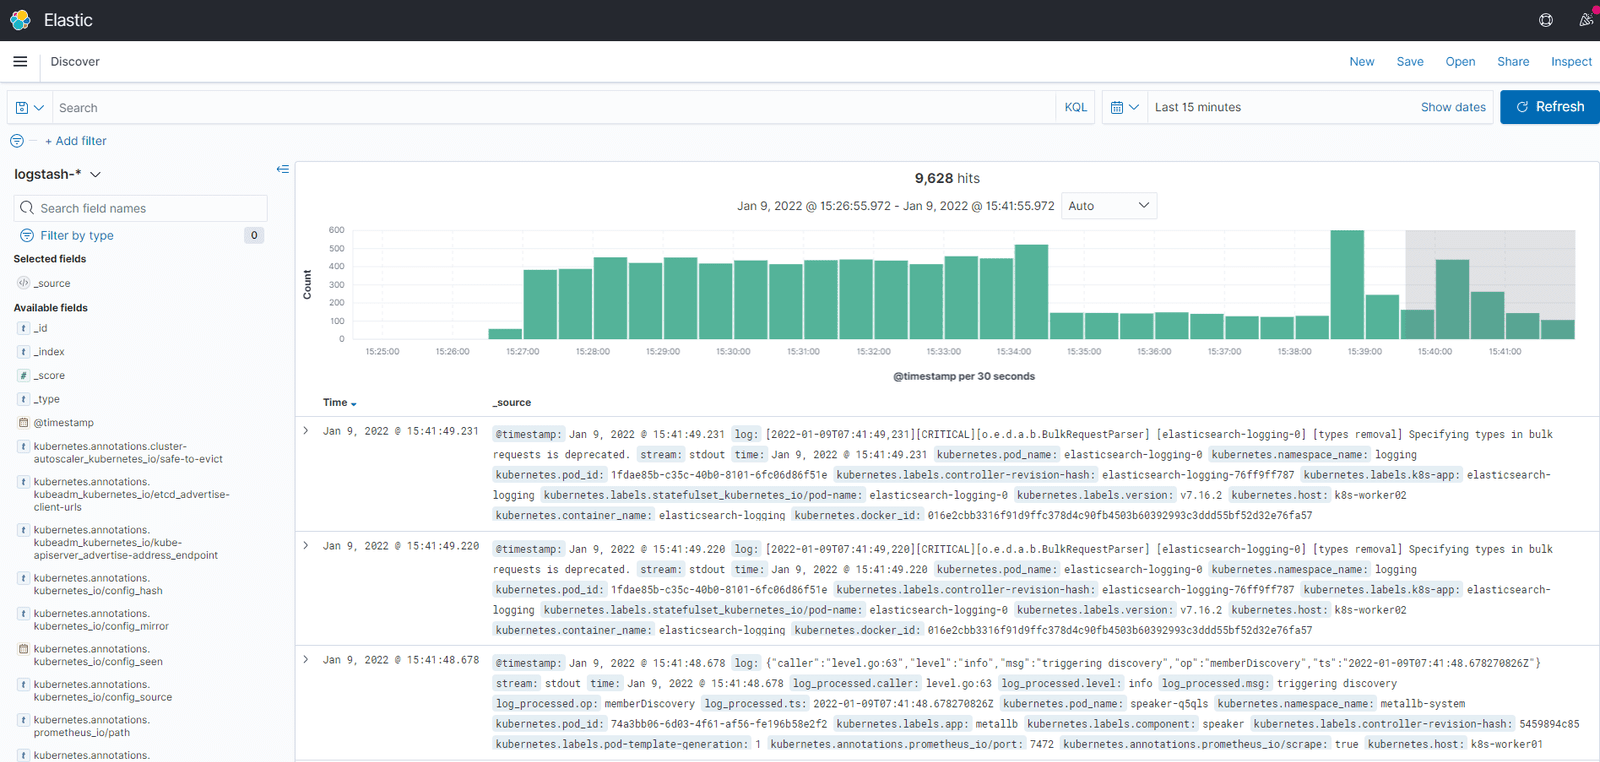
Task: Click Add filter
Action: coord(76,141)
